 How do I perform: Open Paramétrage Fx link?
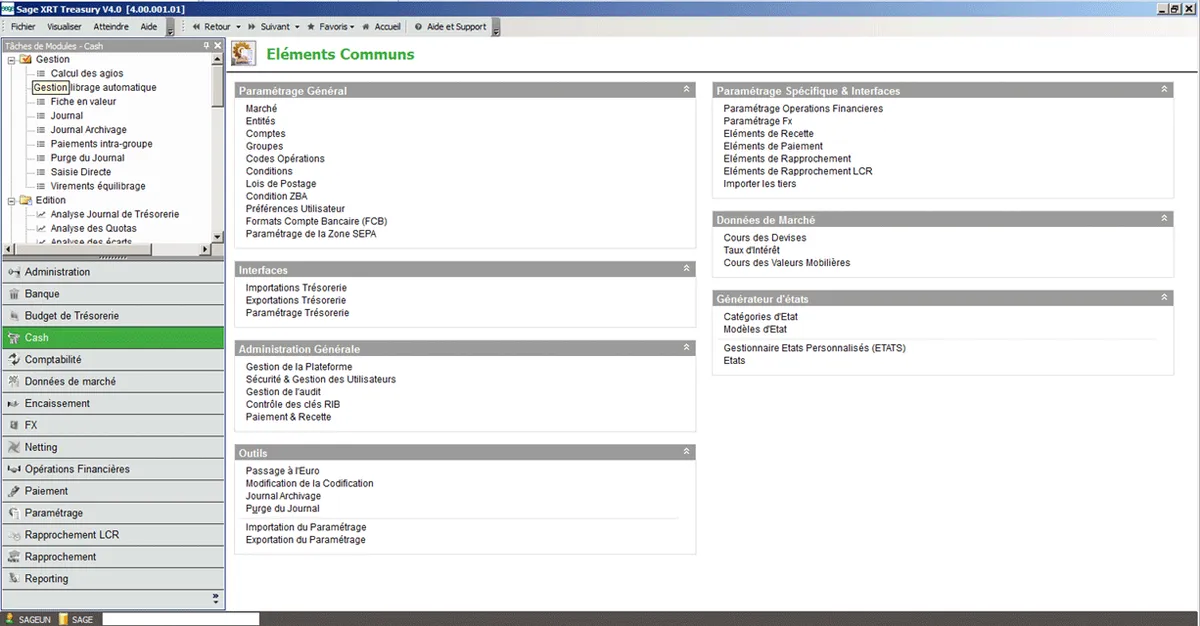pyautogui.click(x=758, y=121)
